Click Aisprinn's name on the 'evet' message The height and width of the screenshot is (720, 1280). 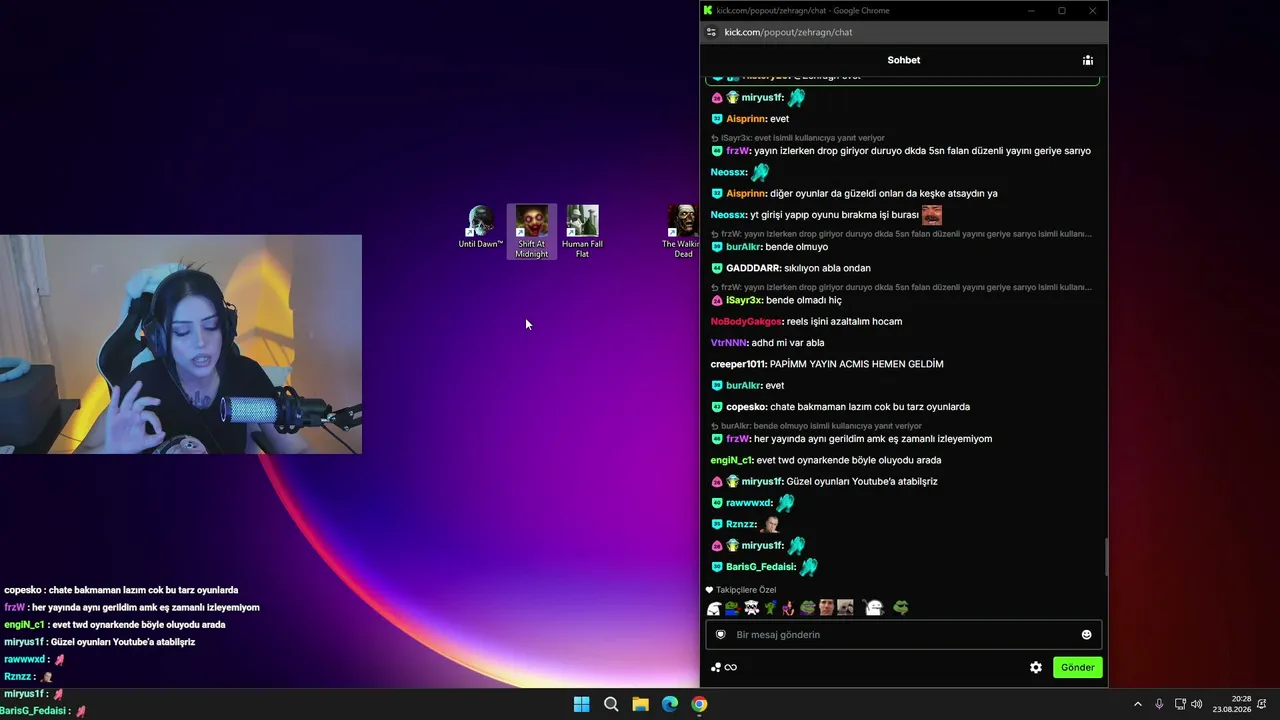pos(746,119)
